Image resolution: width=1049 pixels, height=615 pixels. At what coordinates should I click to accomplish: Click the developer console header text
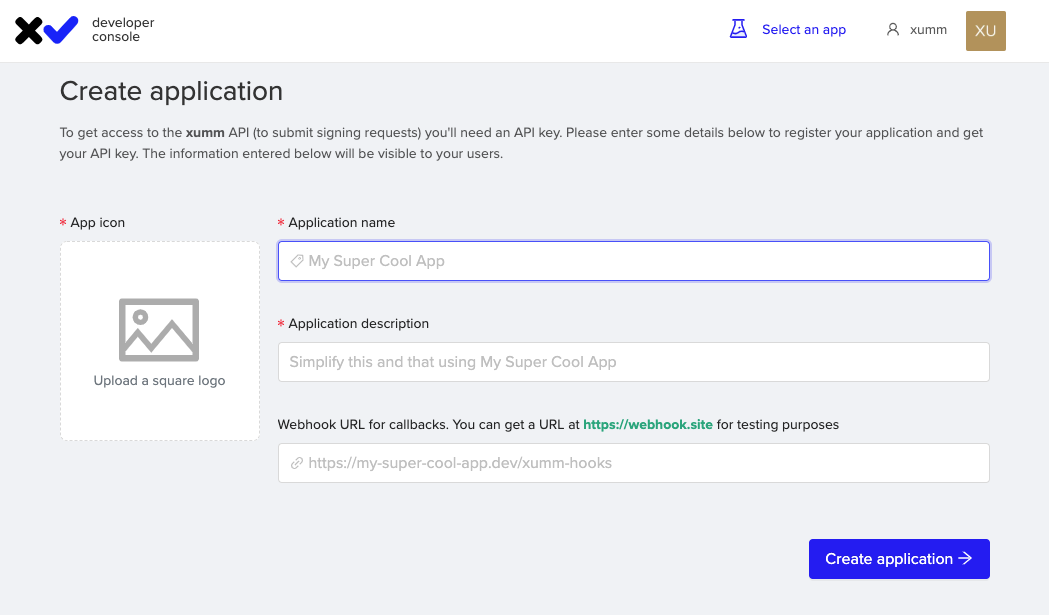[123, 29]
